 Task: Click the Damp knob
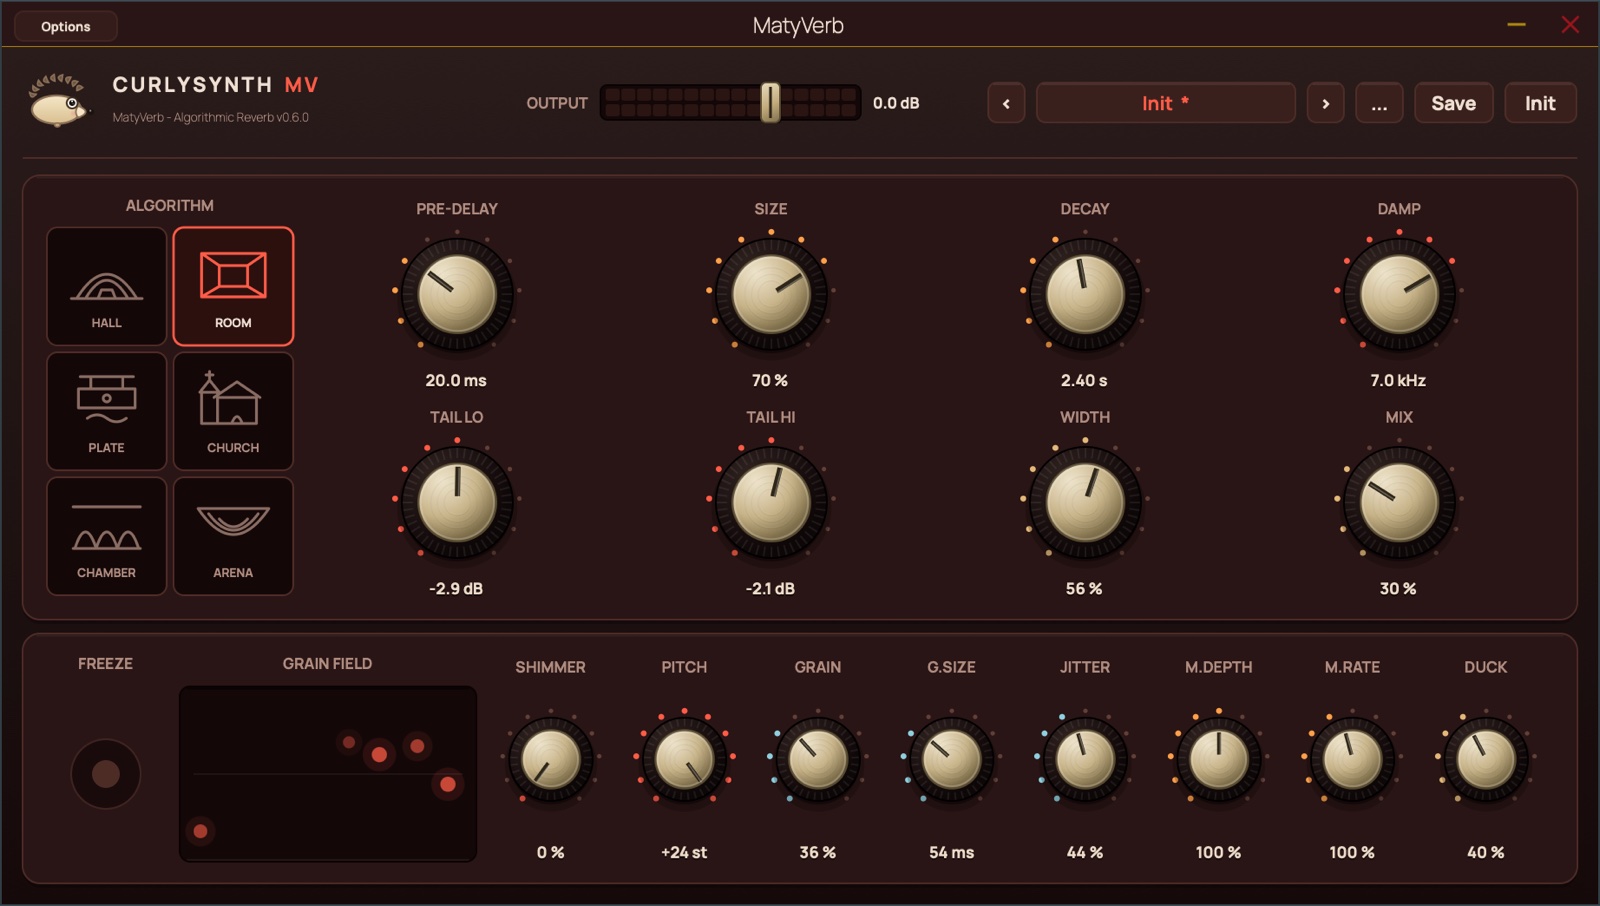1399,294
